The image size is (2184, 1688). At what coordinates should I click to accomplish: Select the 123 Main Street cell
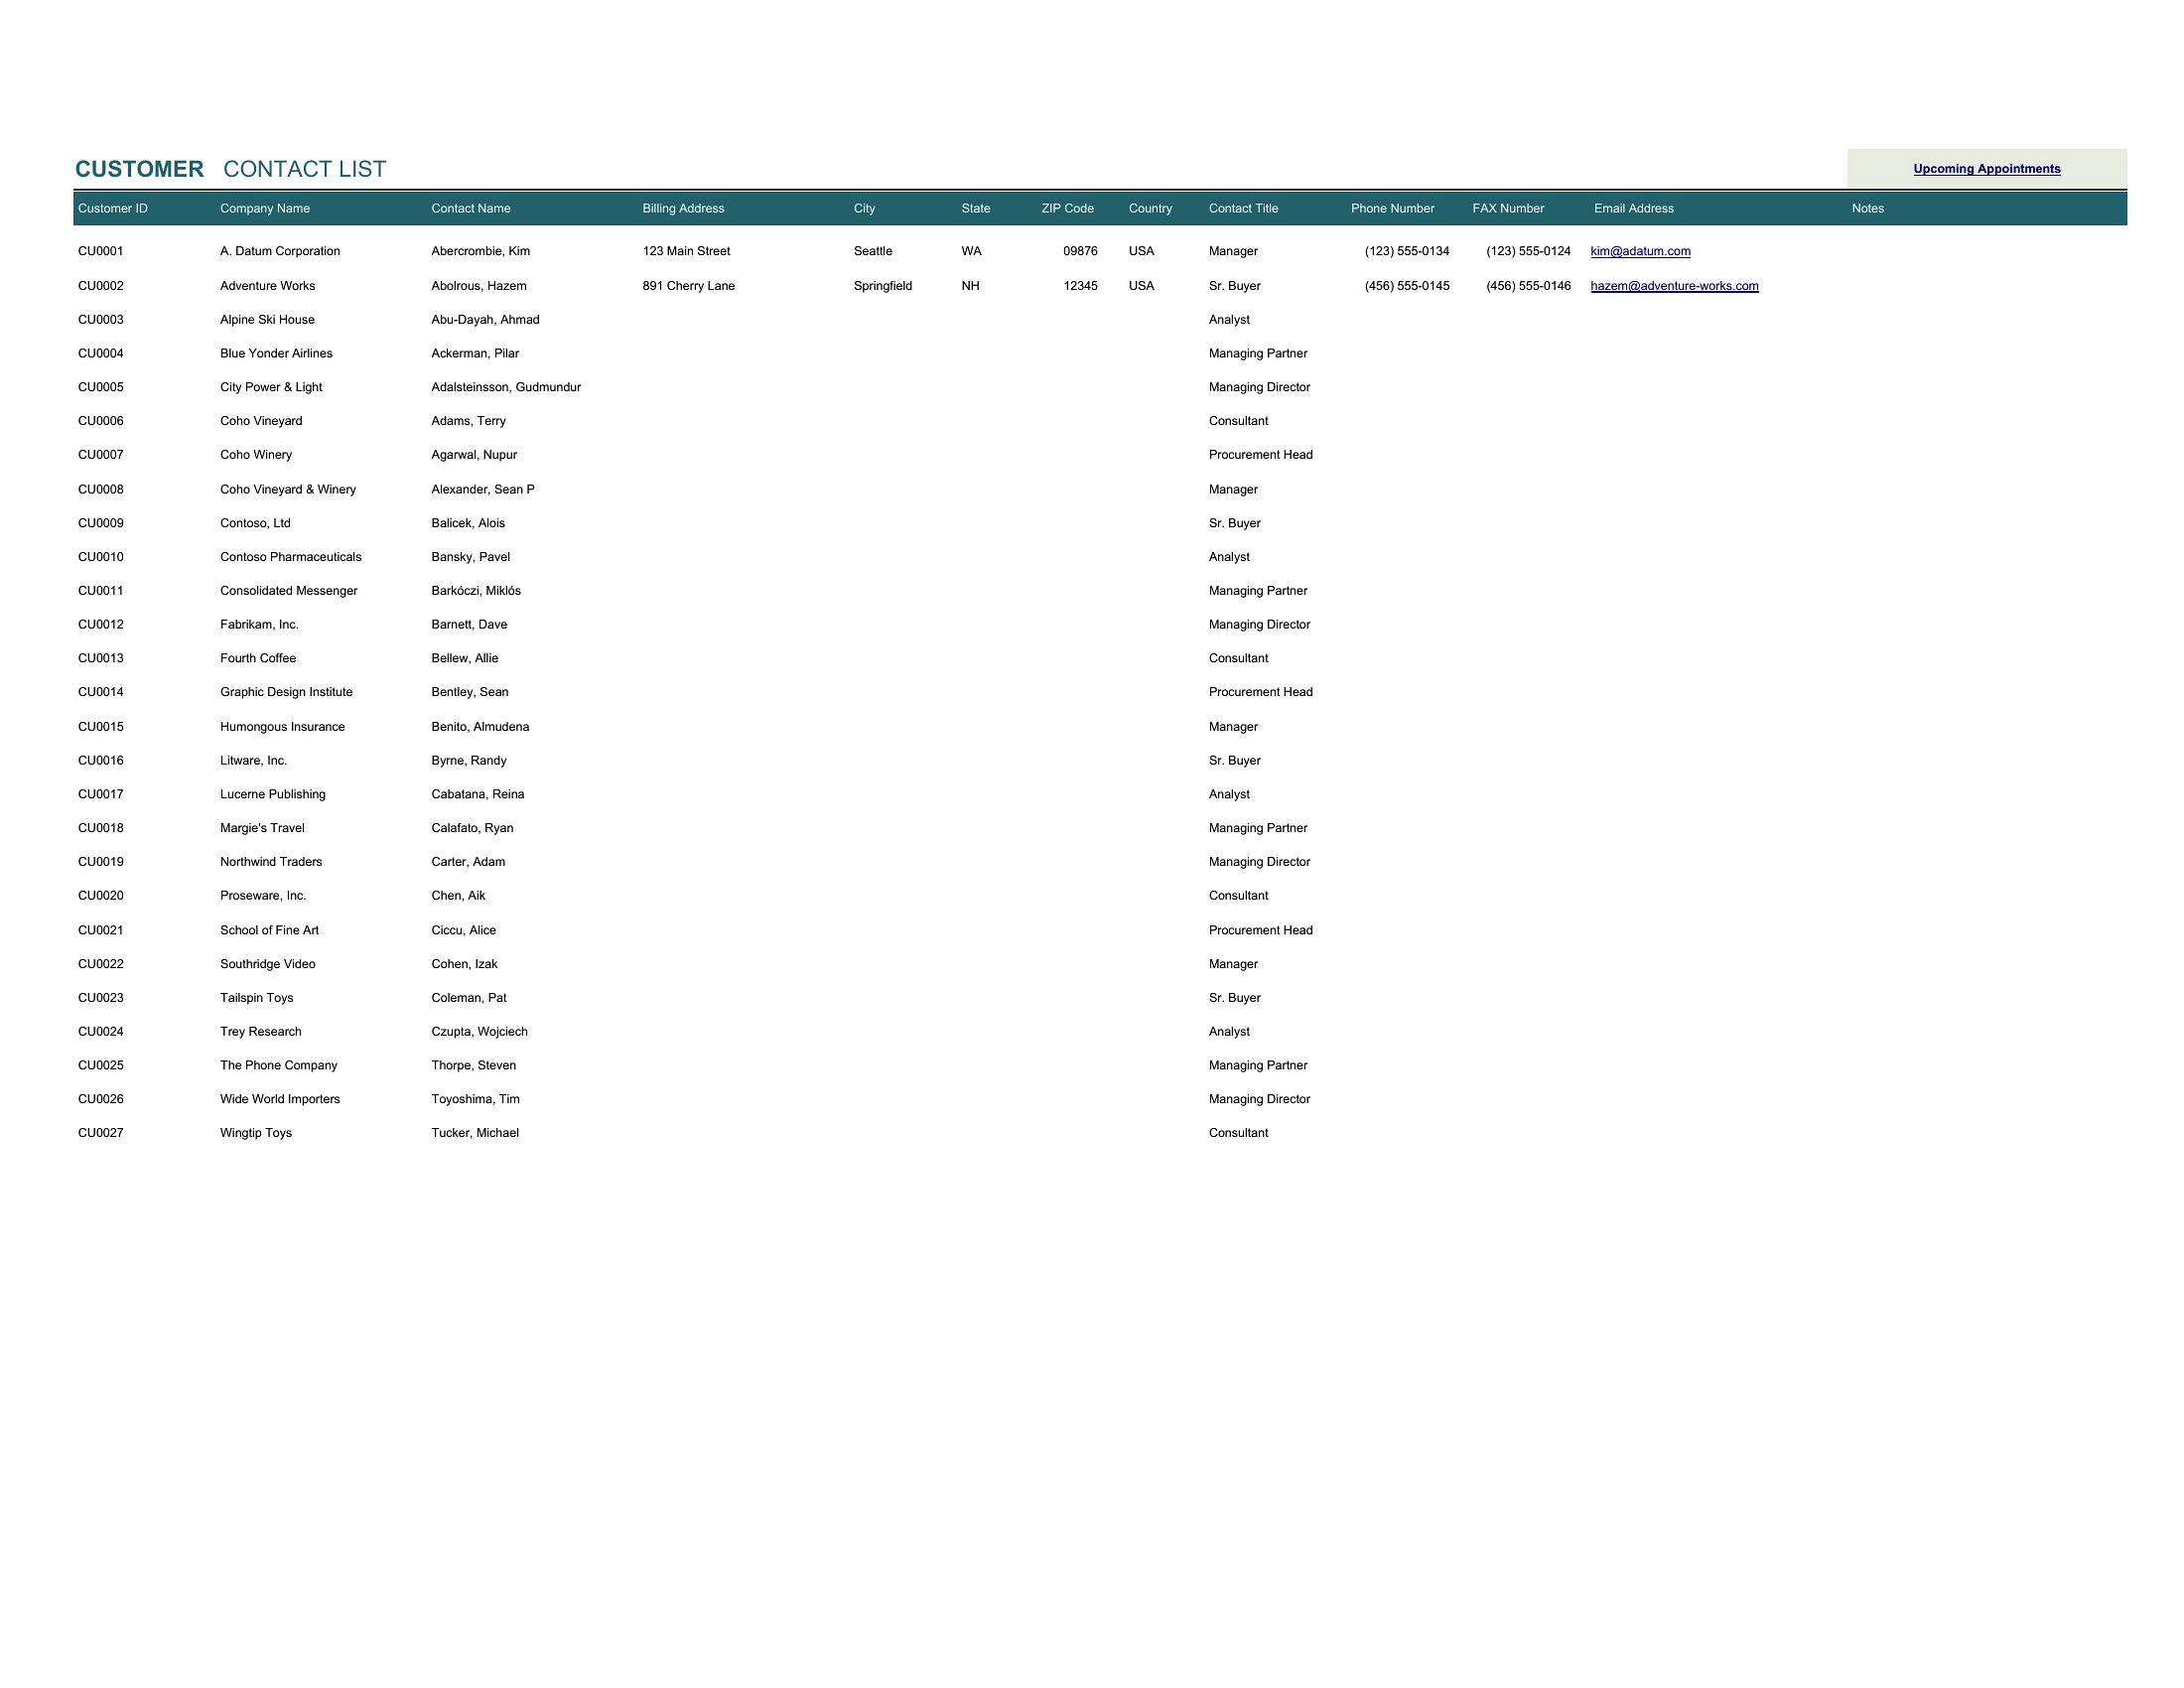(x=686, y=251)
